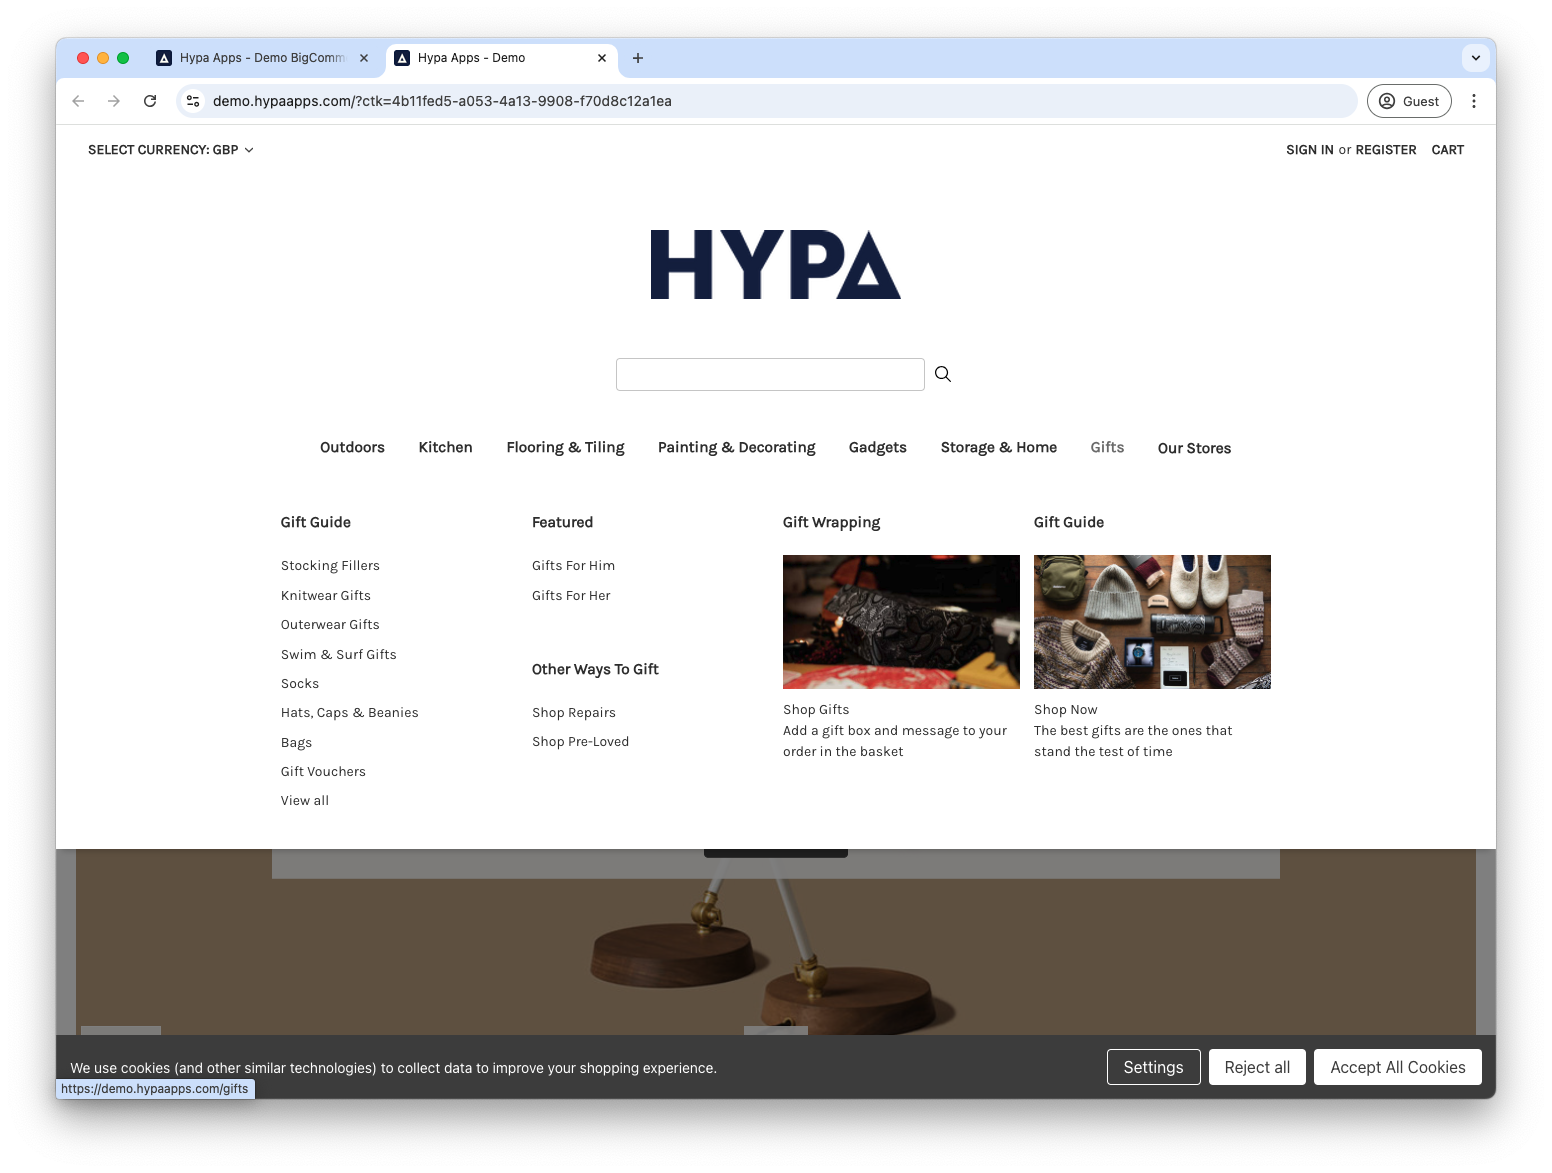The width and height of the screenshot is (1552, 1173).
Task: Open the Select Currency GBP dropdown
Action: (171, 150)
